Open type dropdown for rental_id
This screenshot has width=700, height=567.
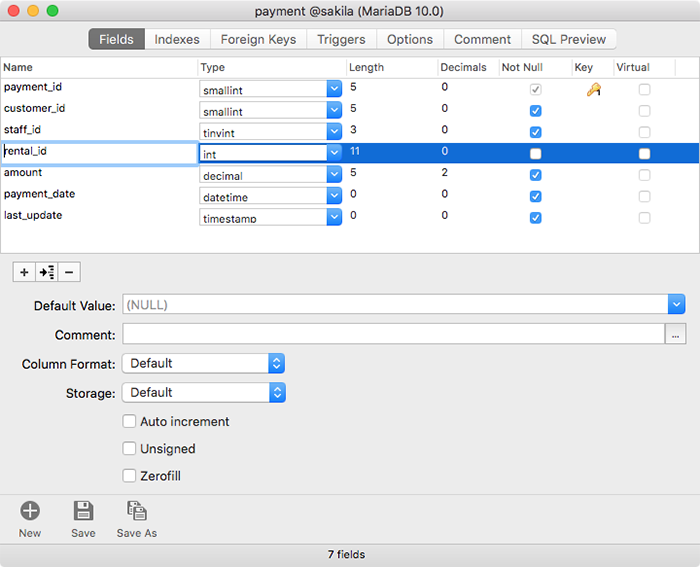coord(334,153)
